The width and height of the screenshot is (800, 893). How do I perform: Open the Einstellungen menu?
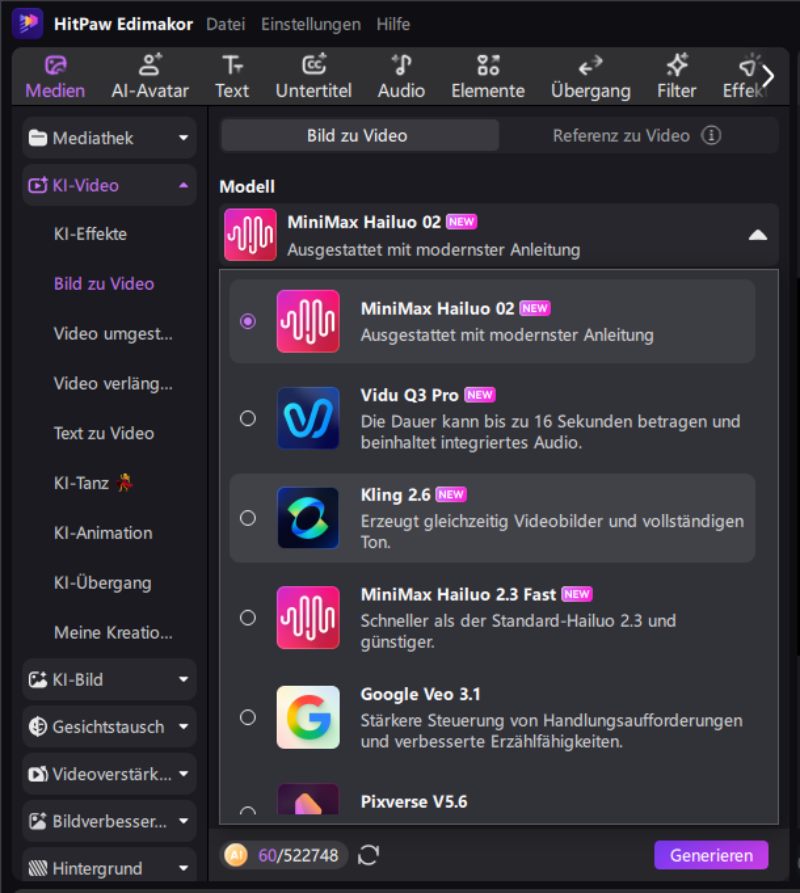coord(311,24)
